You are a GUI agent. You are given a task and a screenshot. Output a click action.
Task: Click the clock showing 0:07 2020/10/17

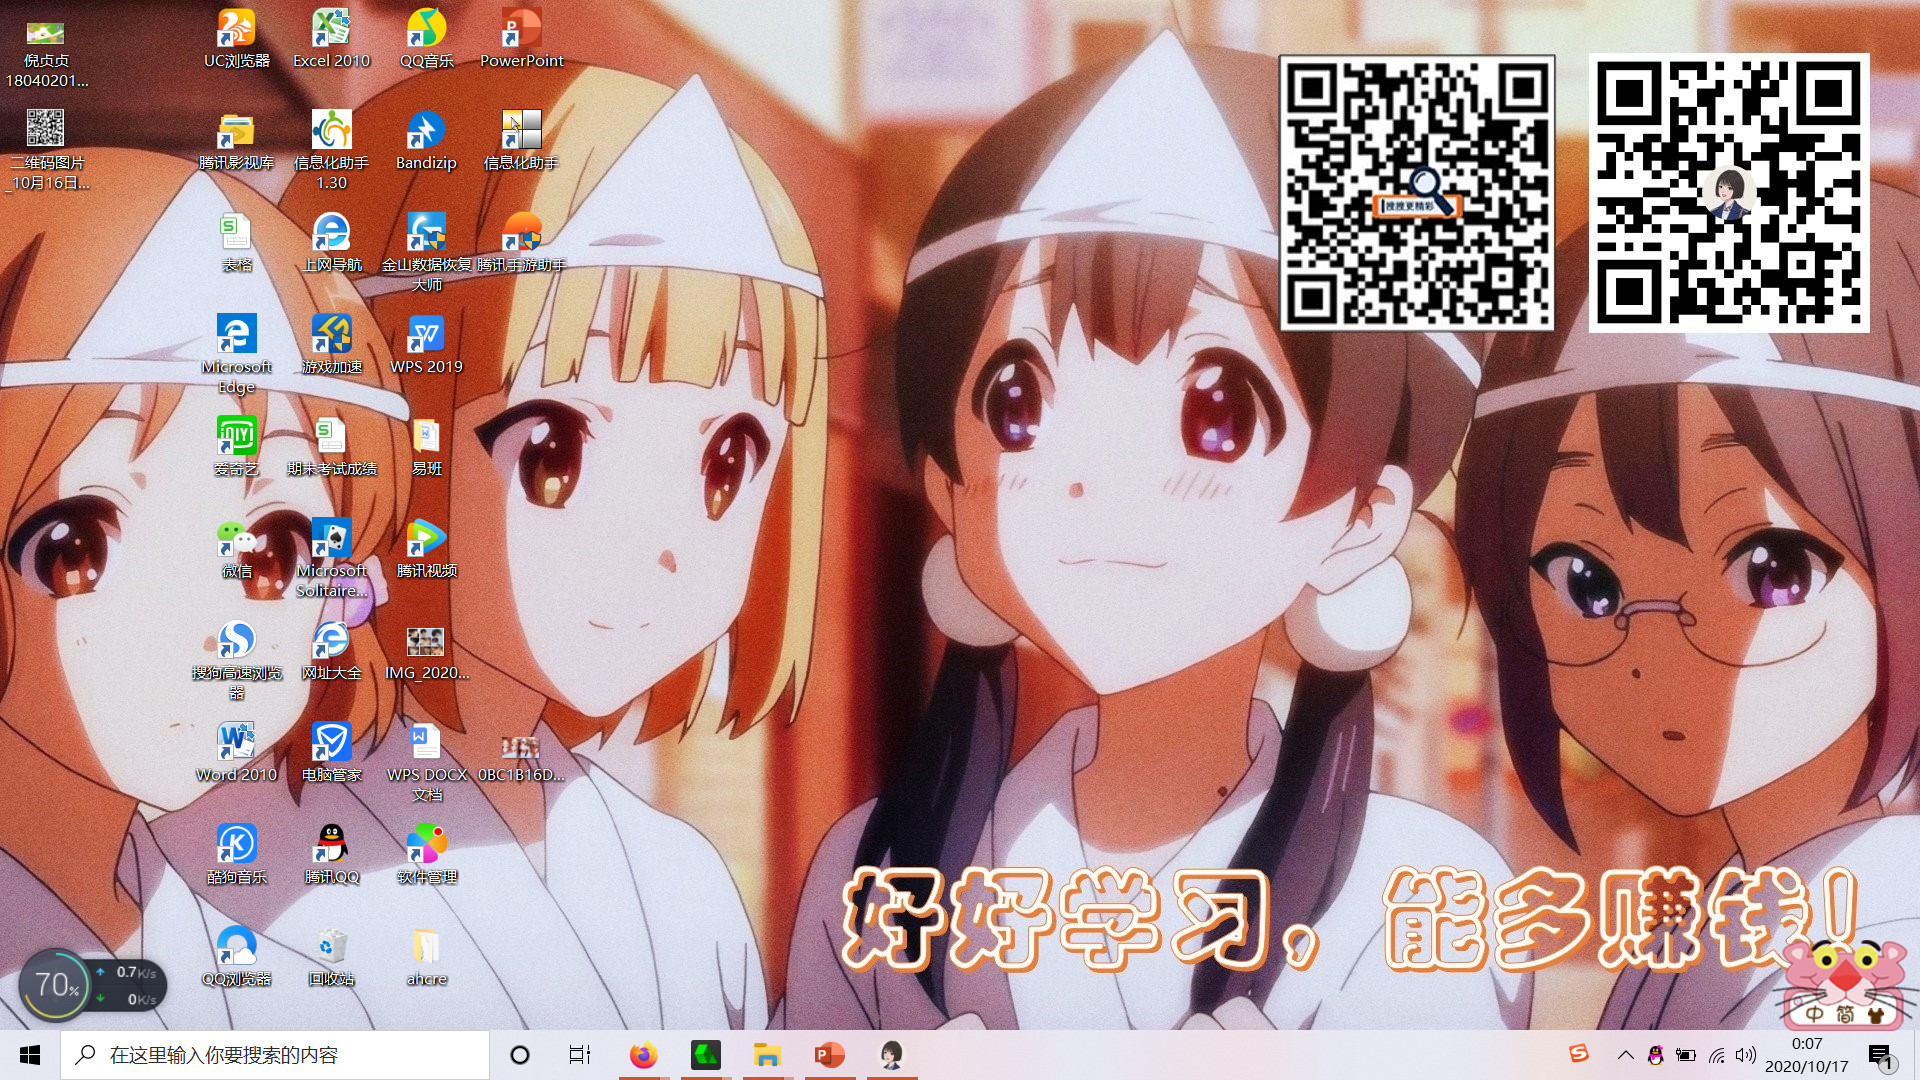click(x=1807, y=1055)
